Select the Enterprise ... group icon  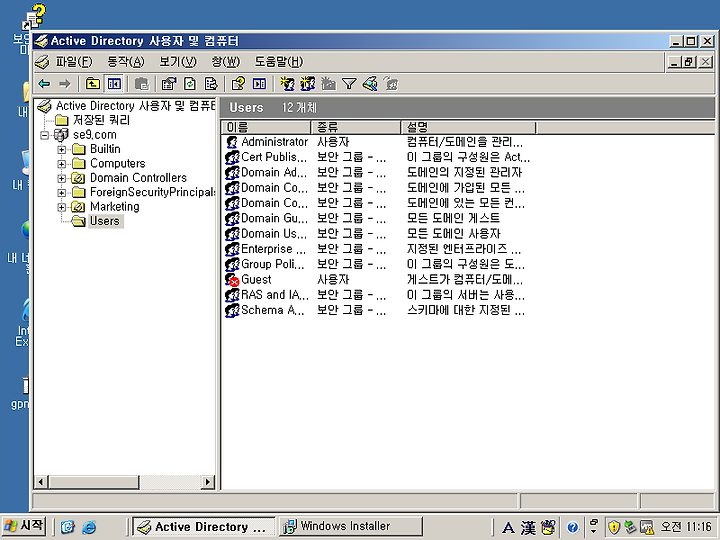pos(232,249)
